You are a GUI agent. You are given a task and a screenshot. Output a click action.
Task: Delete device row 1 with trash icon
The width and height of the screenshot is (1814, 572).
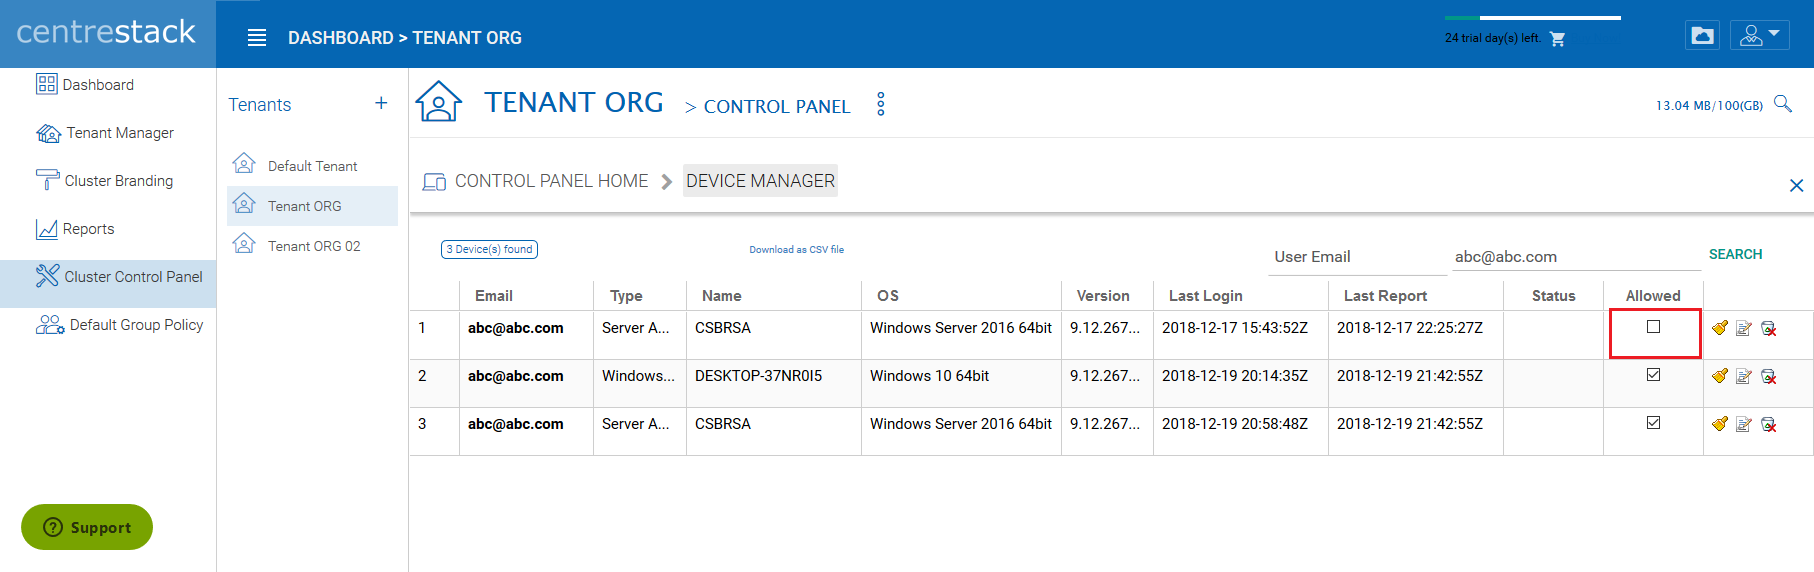click(1768, 328)
